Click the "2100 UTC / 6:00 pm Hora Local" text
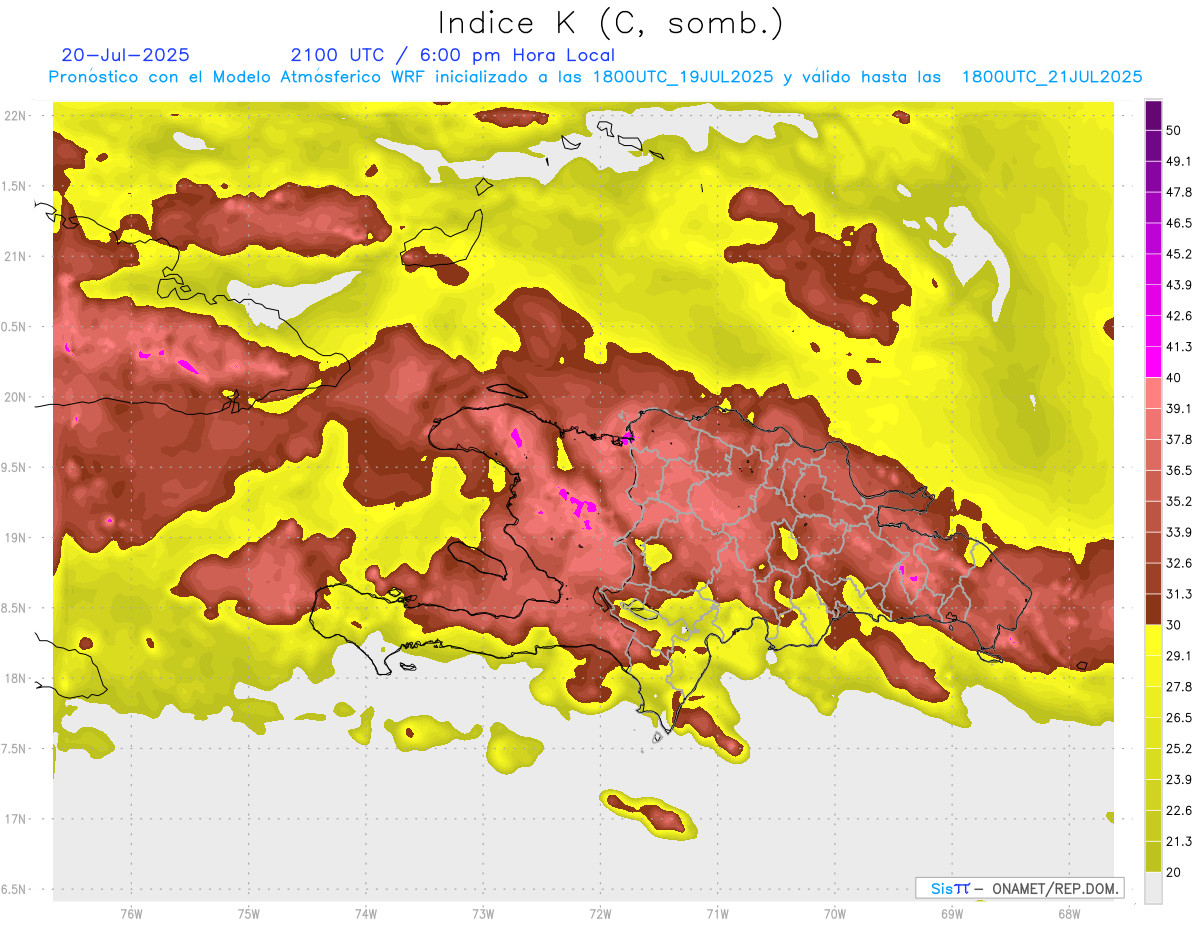This screenshot has height=927, width=1200. click(453, 55)
